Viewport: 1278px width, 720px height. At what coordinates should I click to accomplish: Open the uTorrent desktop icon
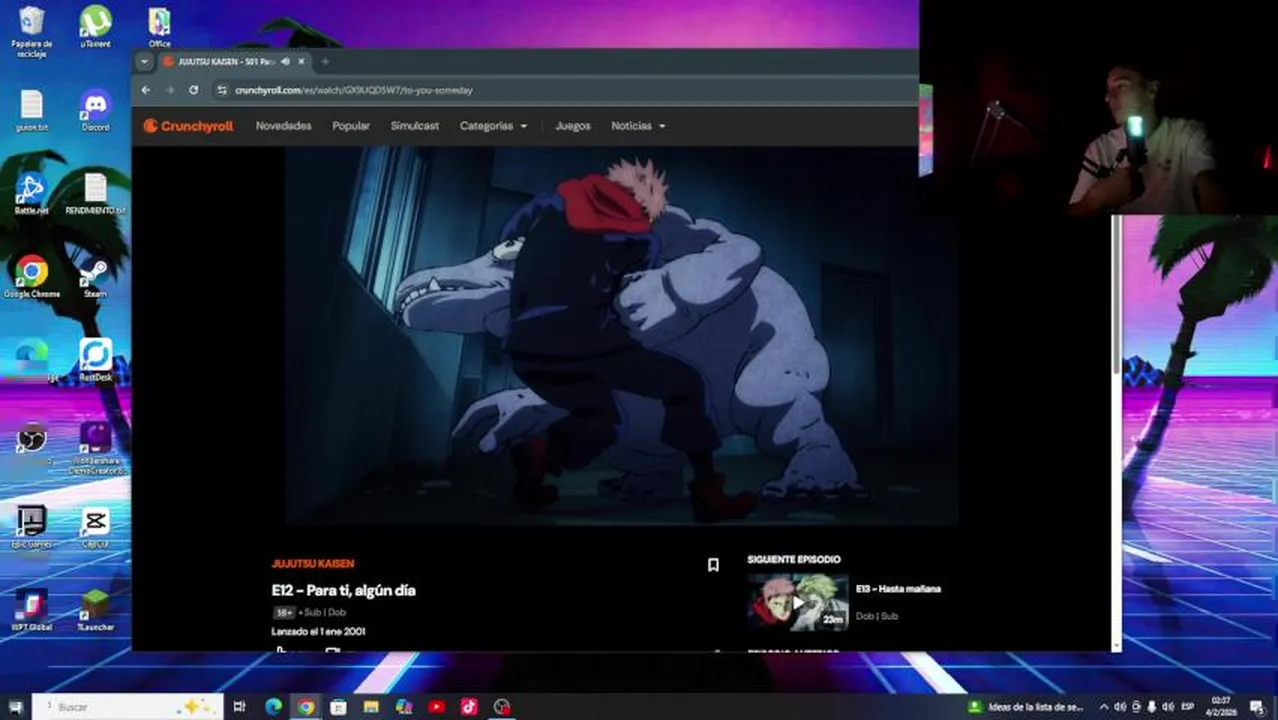(x=96, y=28)
